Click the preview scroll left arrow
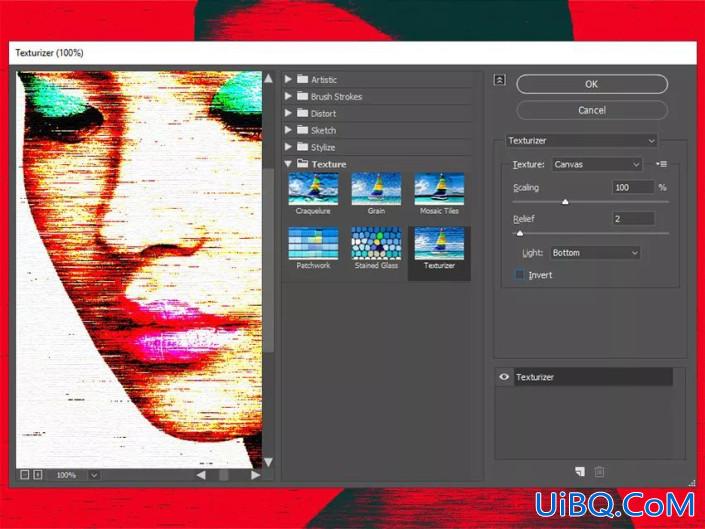 point(201,475)
